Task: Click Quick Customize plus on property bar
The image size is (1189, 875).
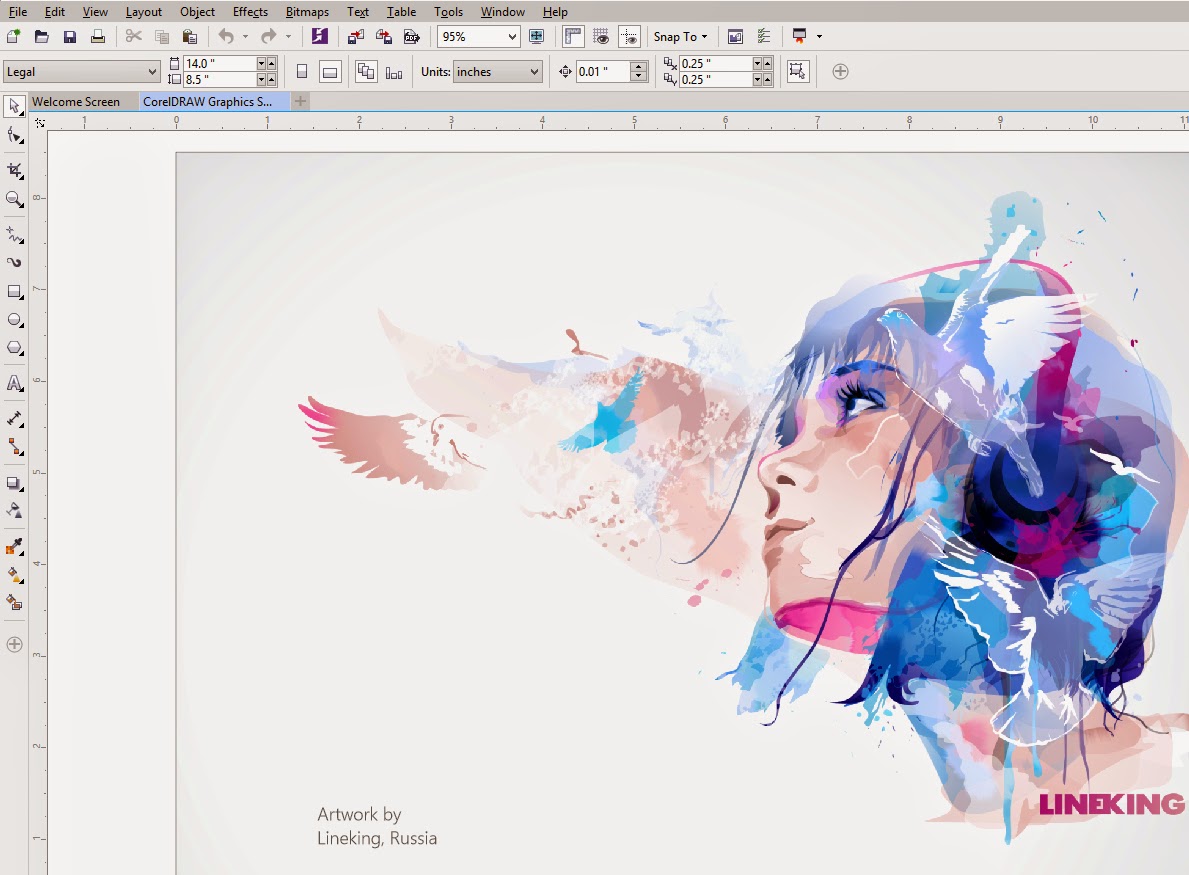Action: (x=840, y=71)
